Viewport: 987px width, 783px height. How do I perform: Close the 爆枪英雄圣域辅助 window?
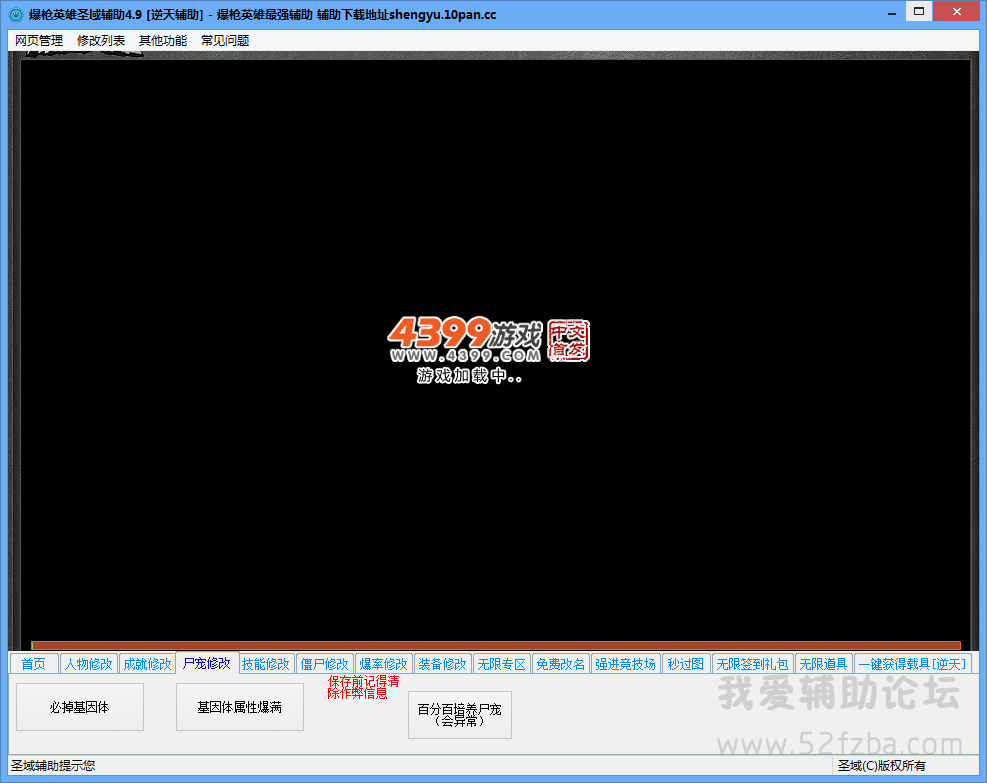956,11
